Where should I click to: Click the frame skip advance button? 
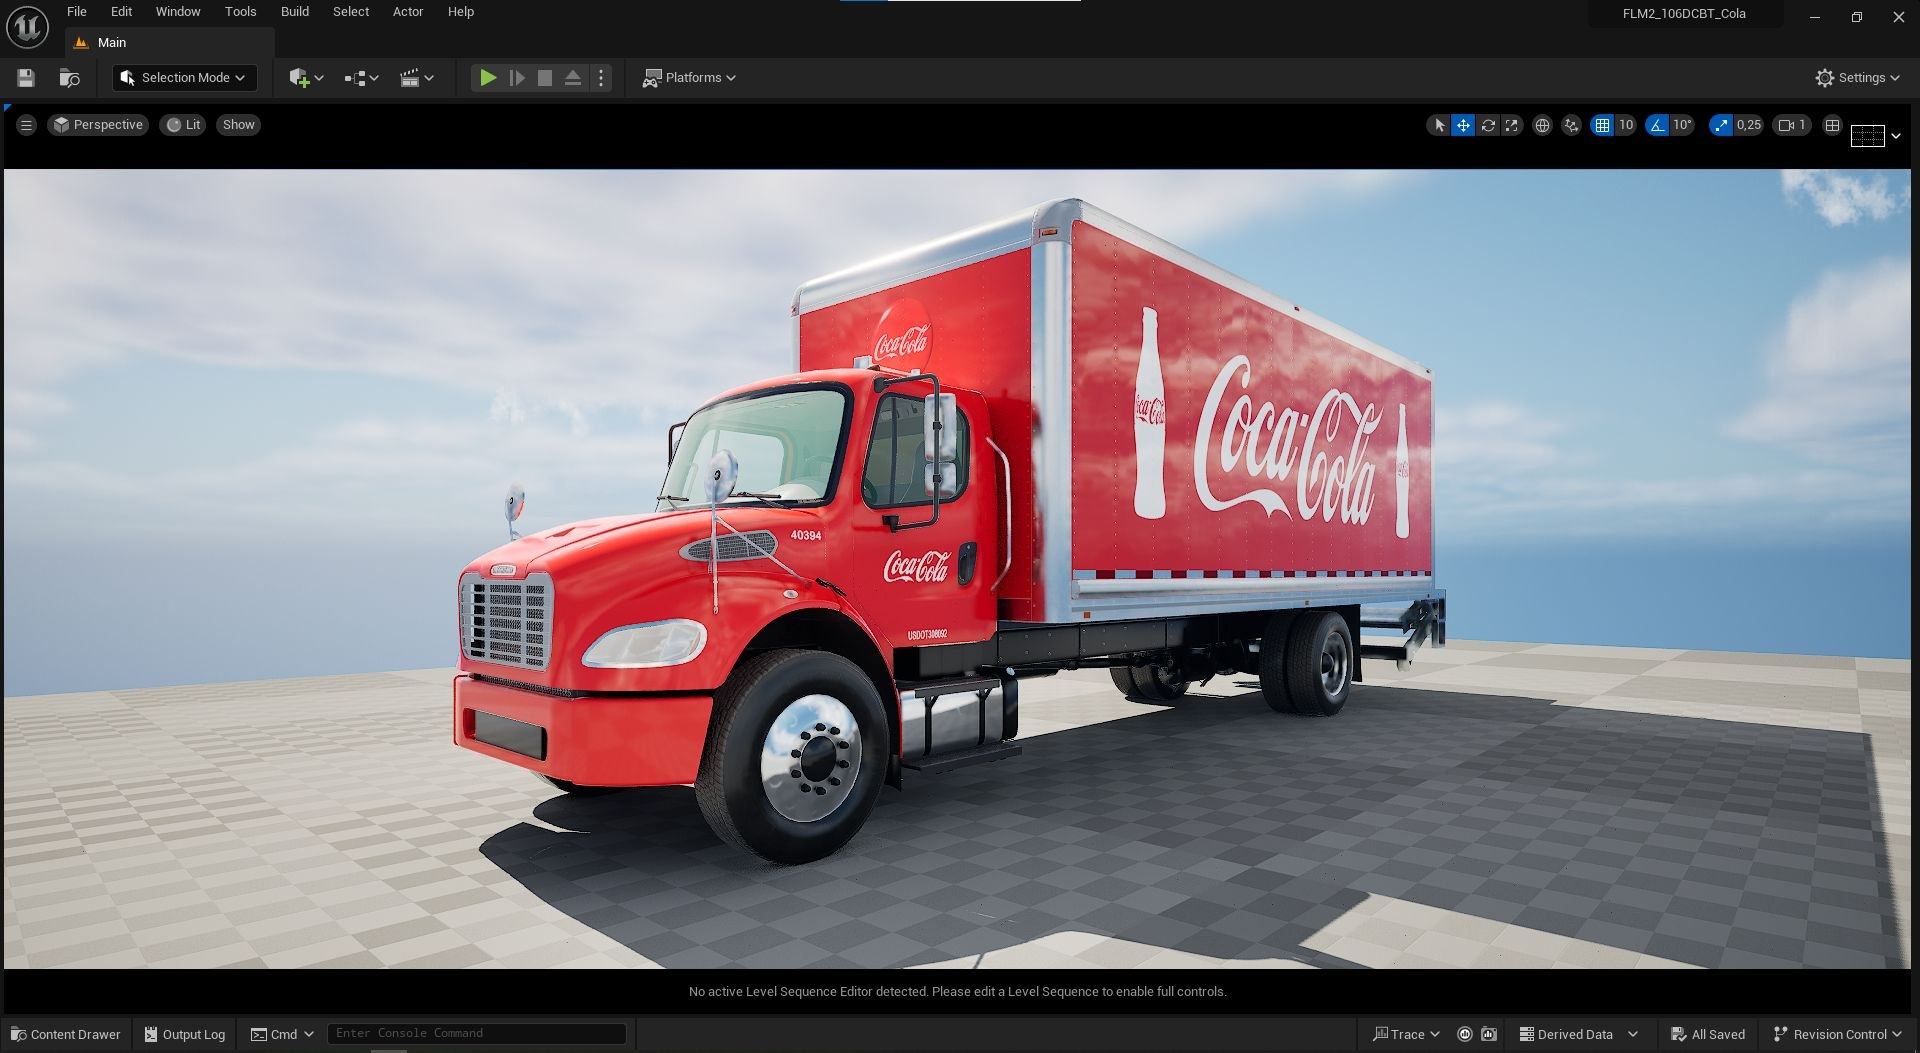(x=517, y=78)
